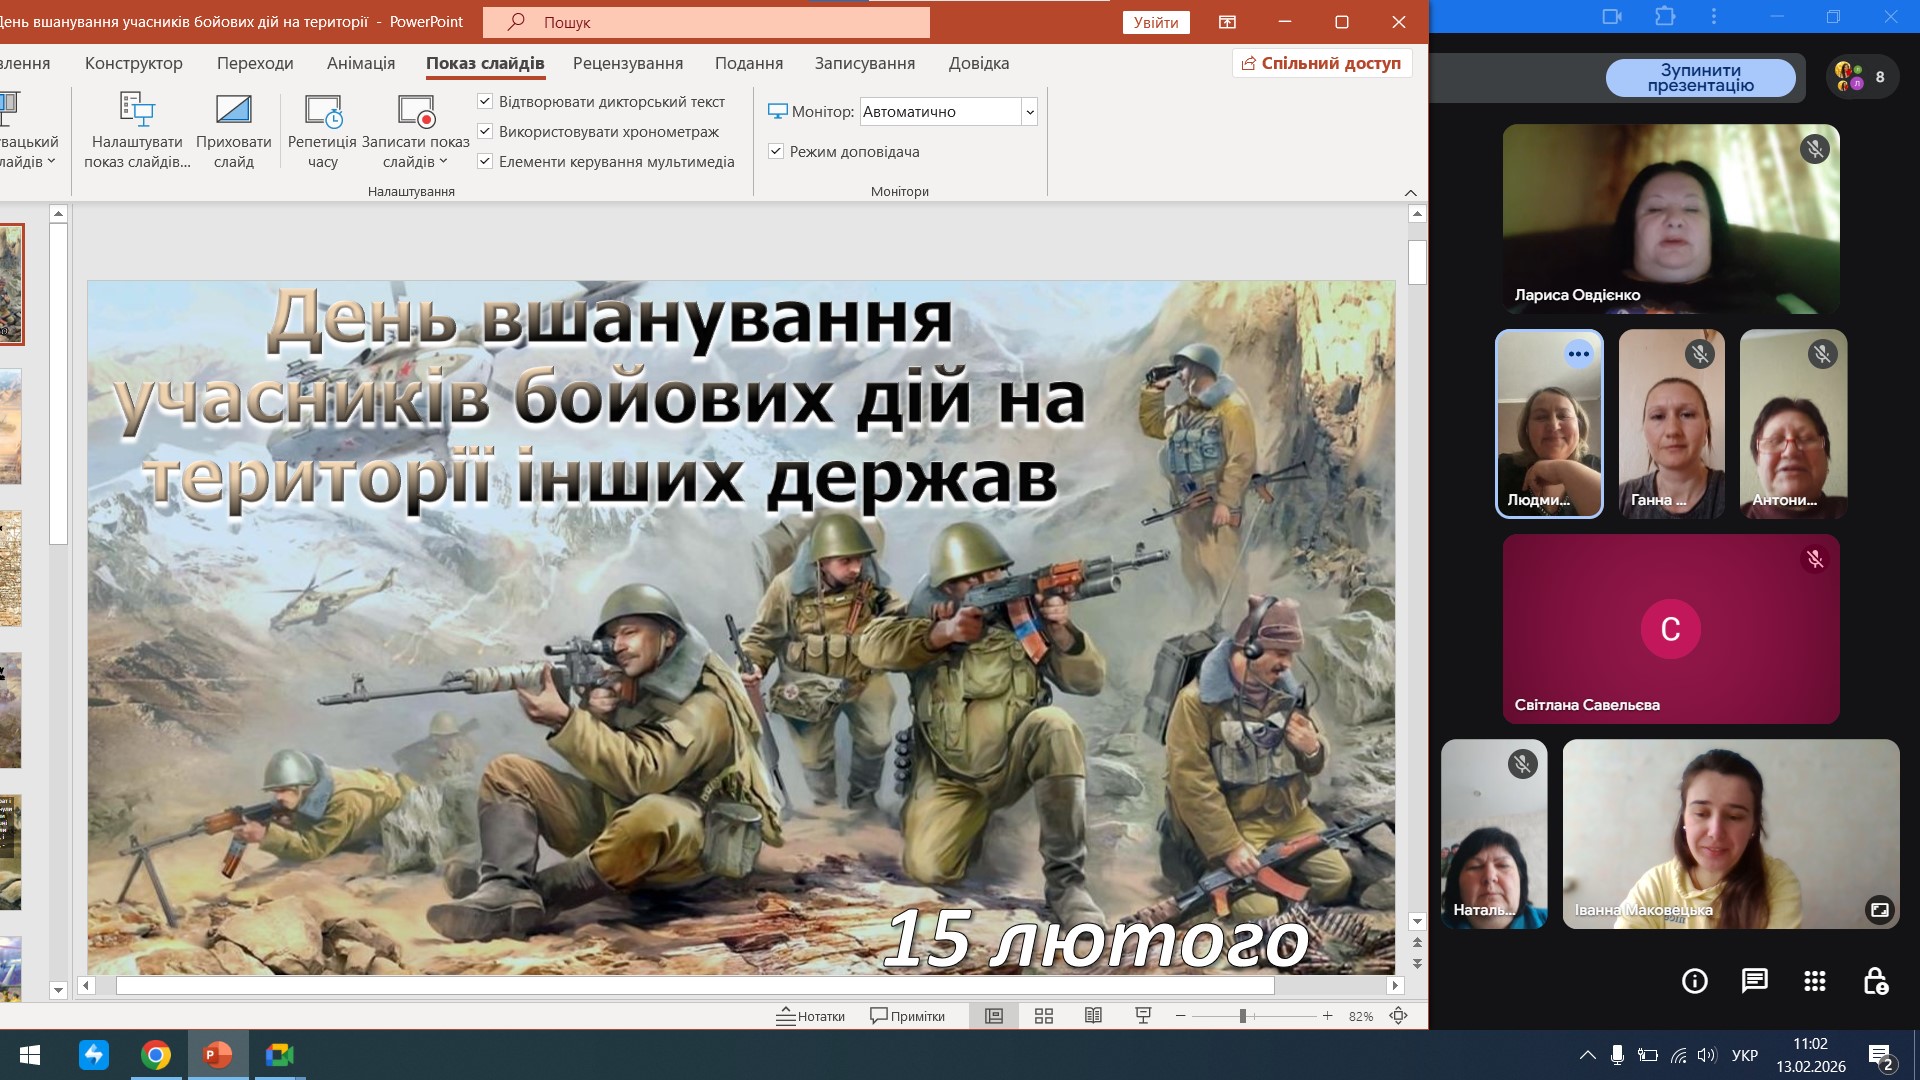Screen dimensions: 1920x1080
Task: Uncheck Play Narrations checkbox
Action: click(485, 101)
